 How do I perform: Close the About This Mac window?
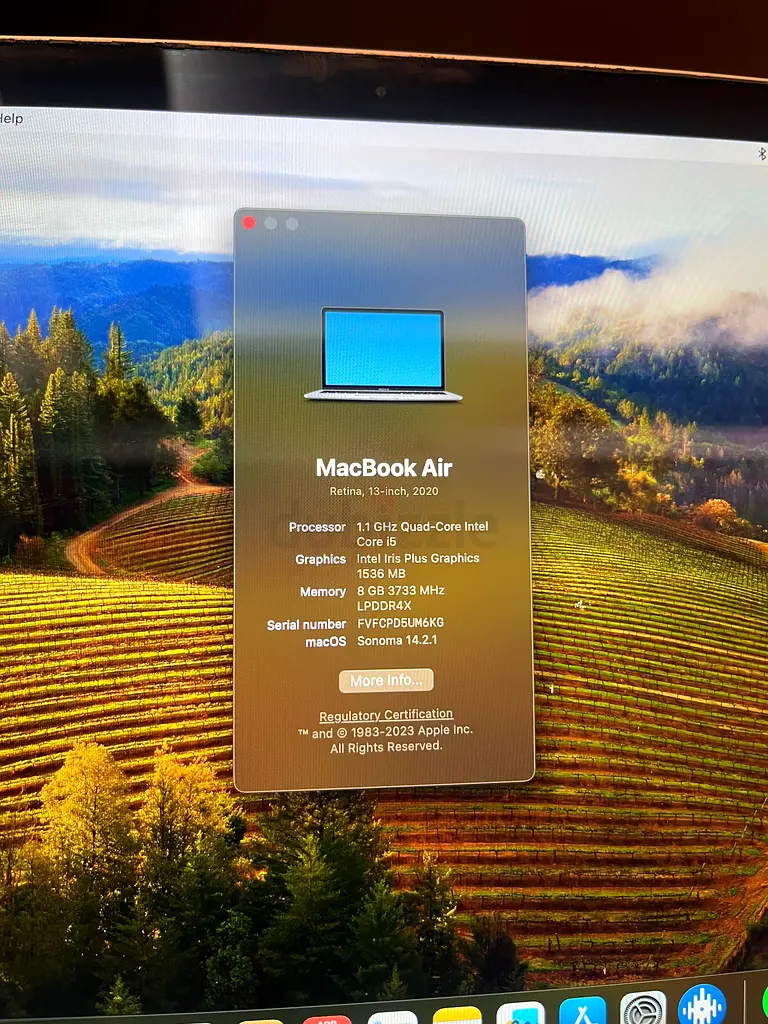tap(249, 223)
